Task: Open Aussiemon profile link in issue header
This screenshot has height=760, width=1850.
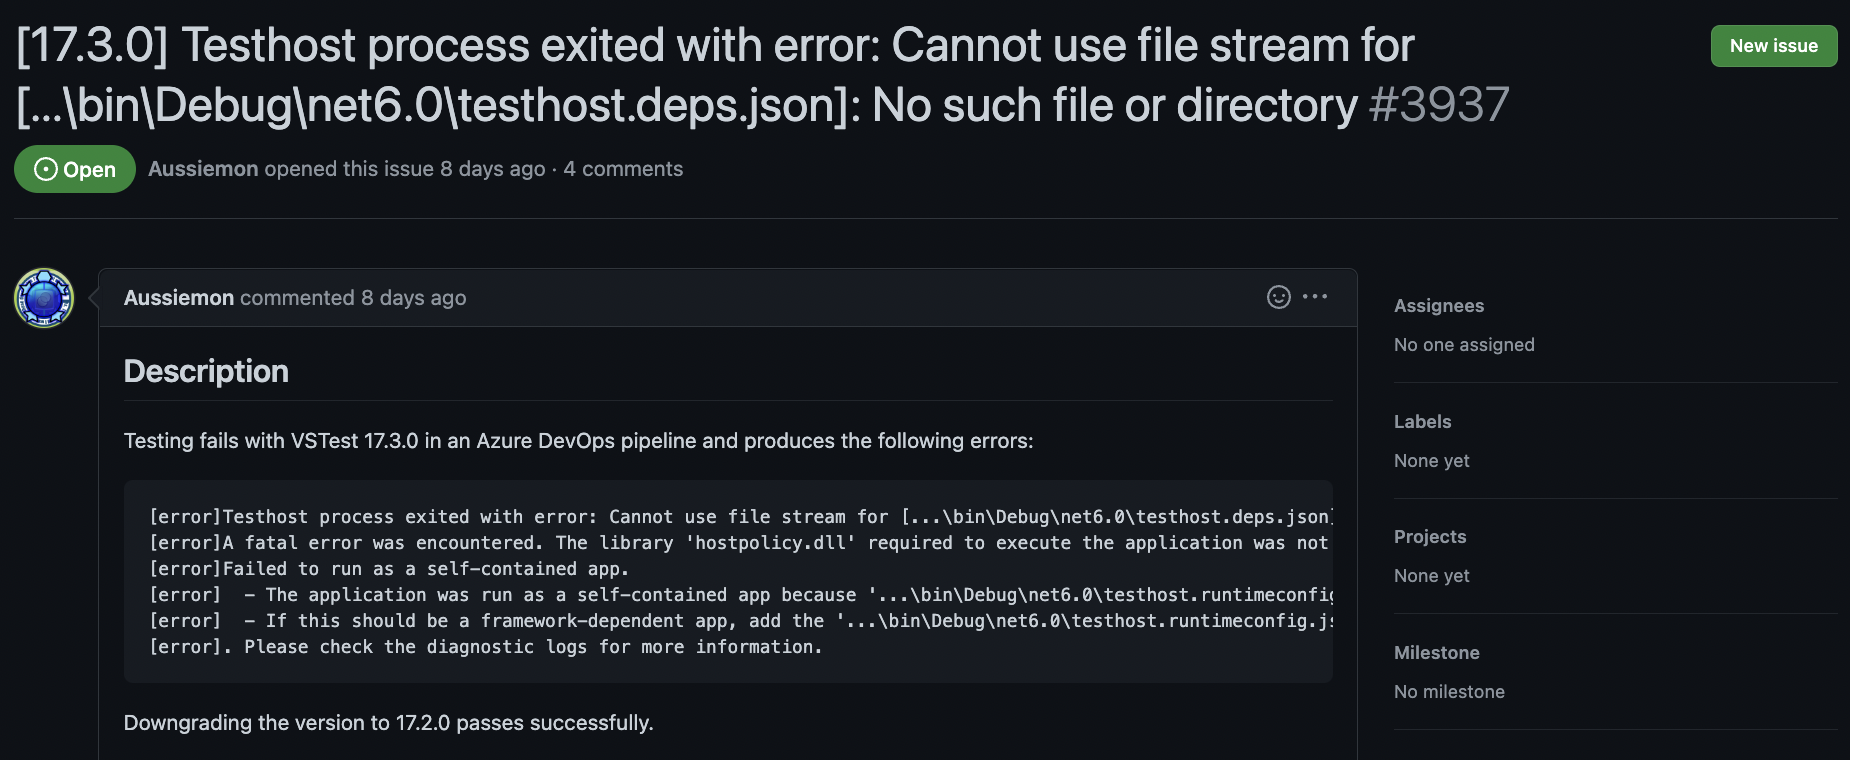Action: 203,169
